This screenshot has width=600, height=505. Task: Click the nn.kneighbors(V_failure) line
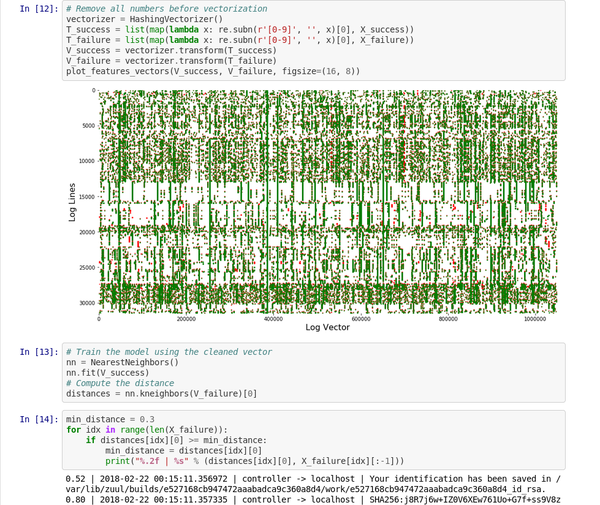[x=161, y=394]
